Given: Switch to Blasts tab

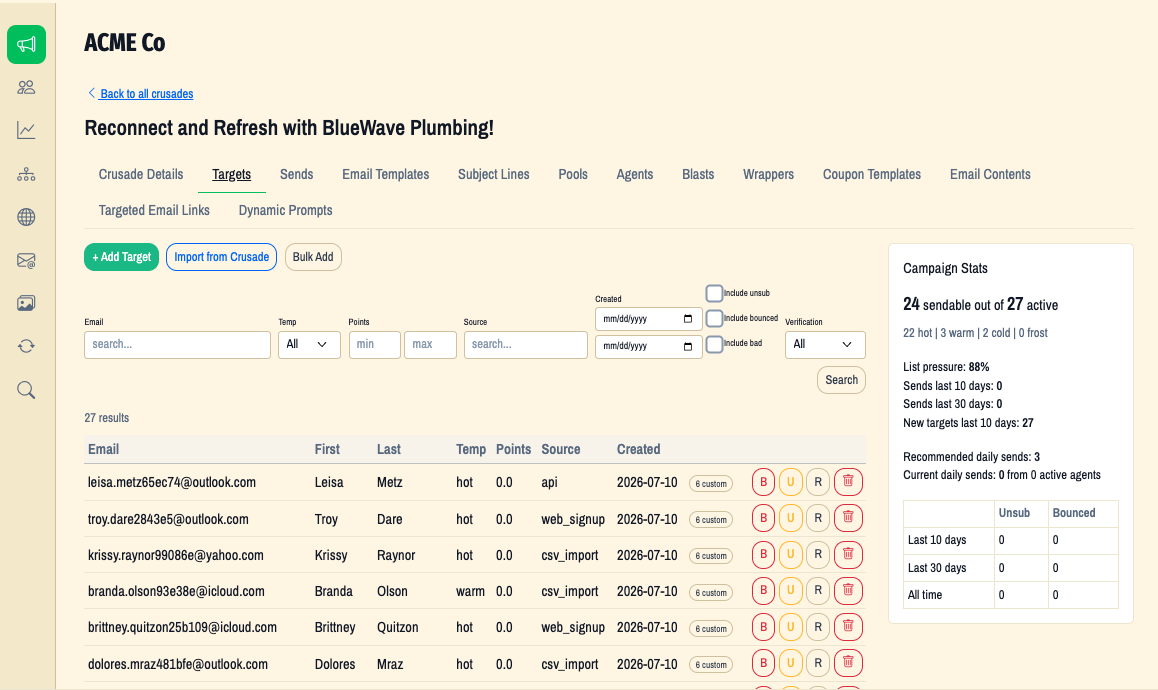Looking at the screenshot, I should 698,174.
